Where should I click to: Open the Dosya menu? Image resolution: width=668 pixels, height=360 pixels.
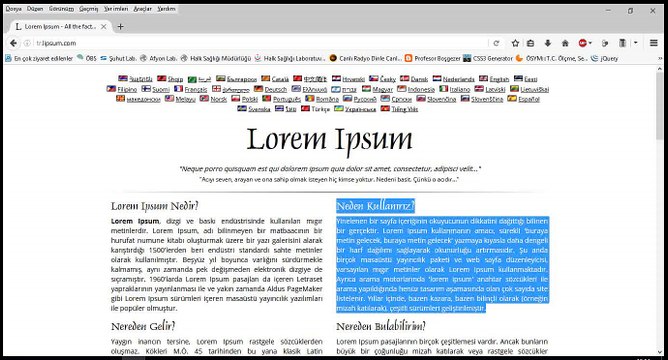[x=13, y=9]
